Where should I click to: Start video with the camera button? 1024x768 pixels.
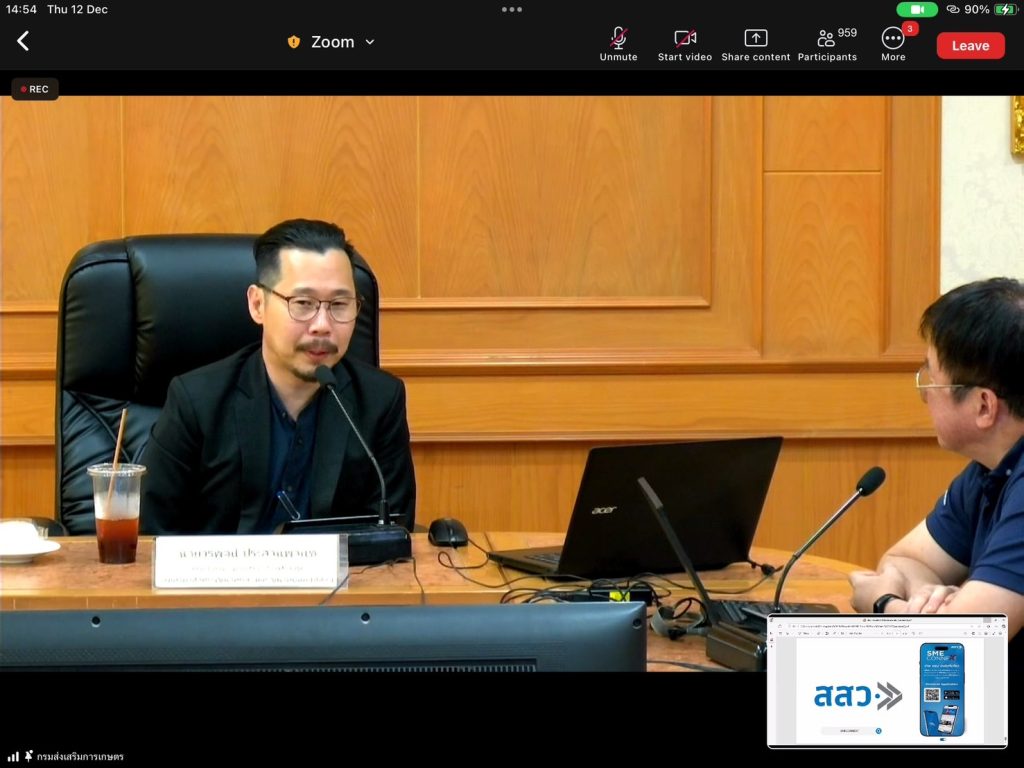(685, 44)
